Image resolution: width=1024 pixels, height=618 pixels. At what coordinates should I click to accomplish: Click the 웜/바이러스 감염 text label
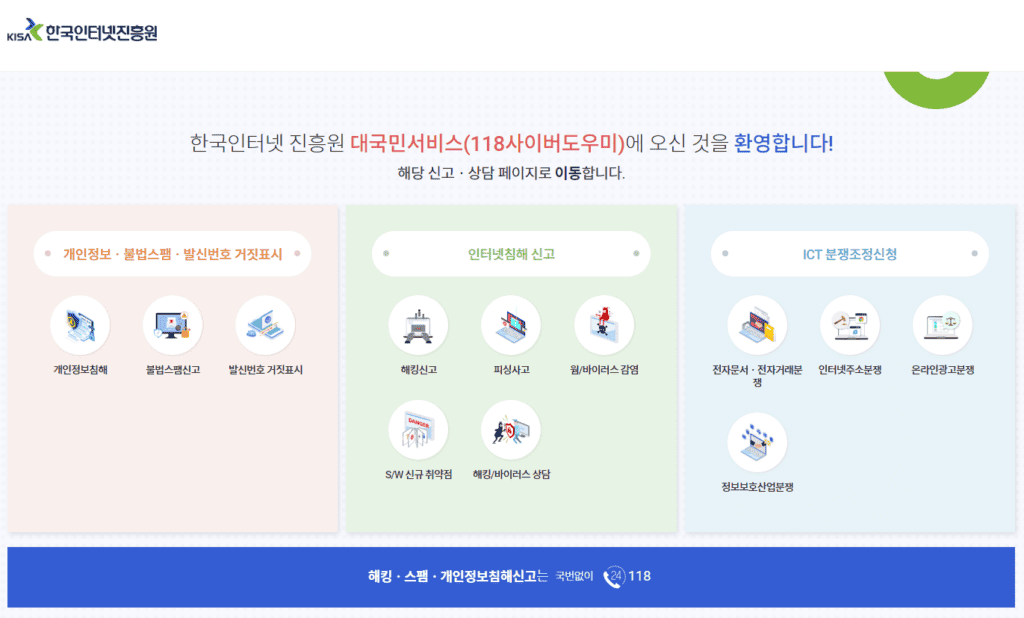coord(604,370)
